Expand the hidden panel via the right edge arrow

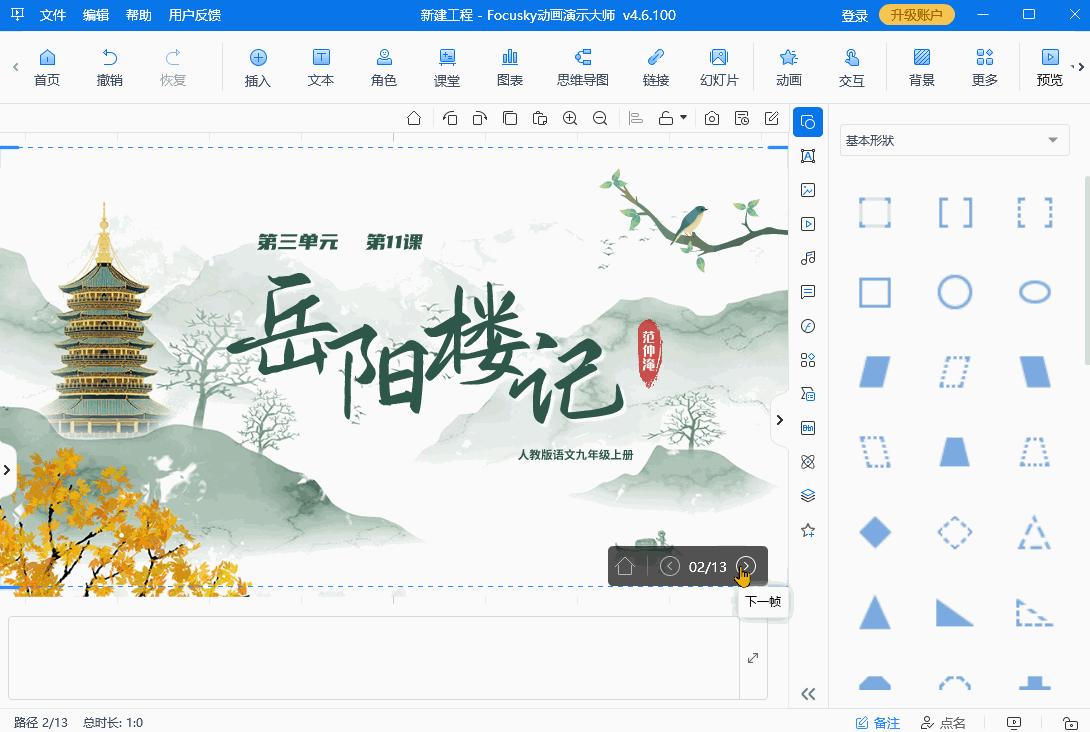coord(780,420)
